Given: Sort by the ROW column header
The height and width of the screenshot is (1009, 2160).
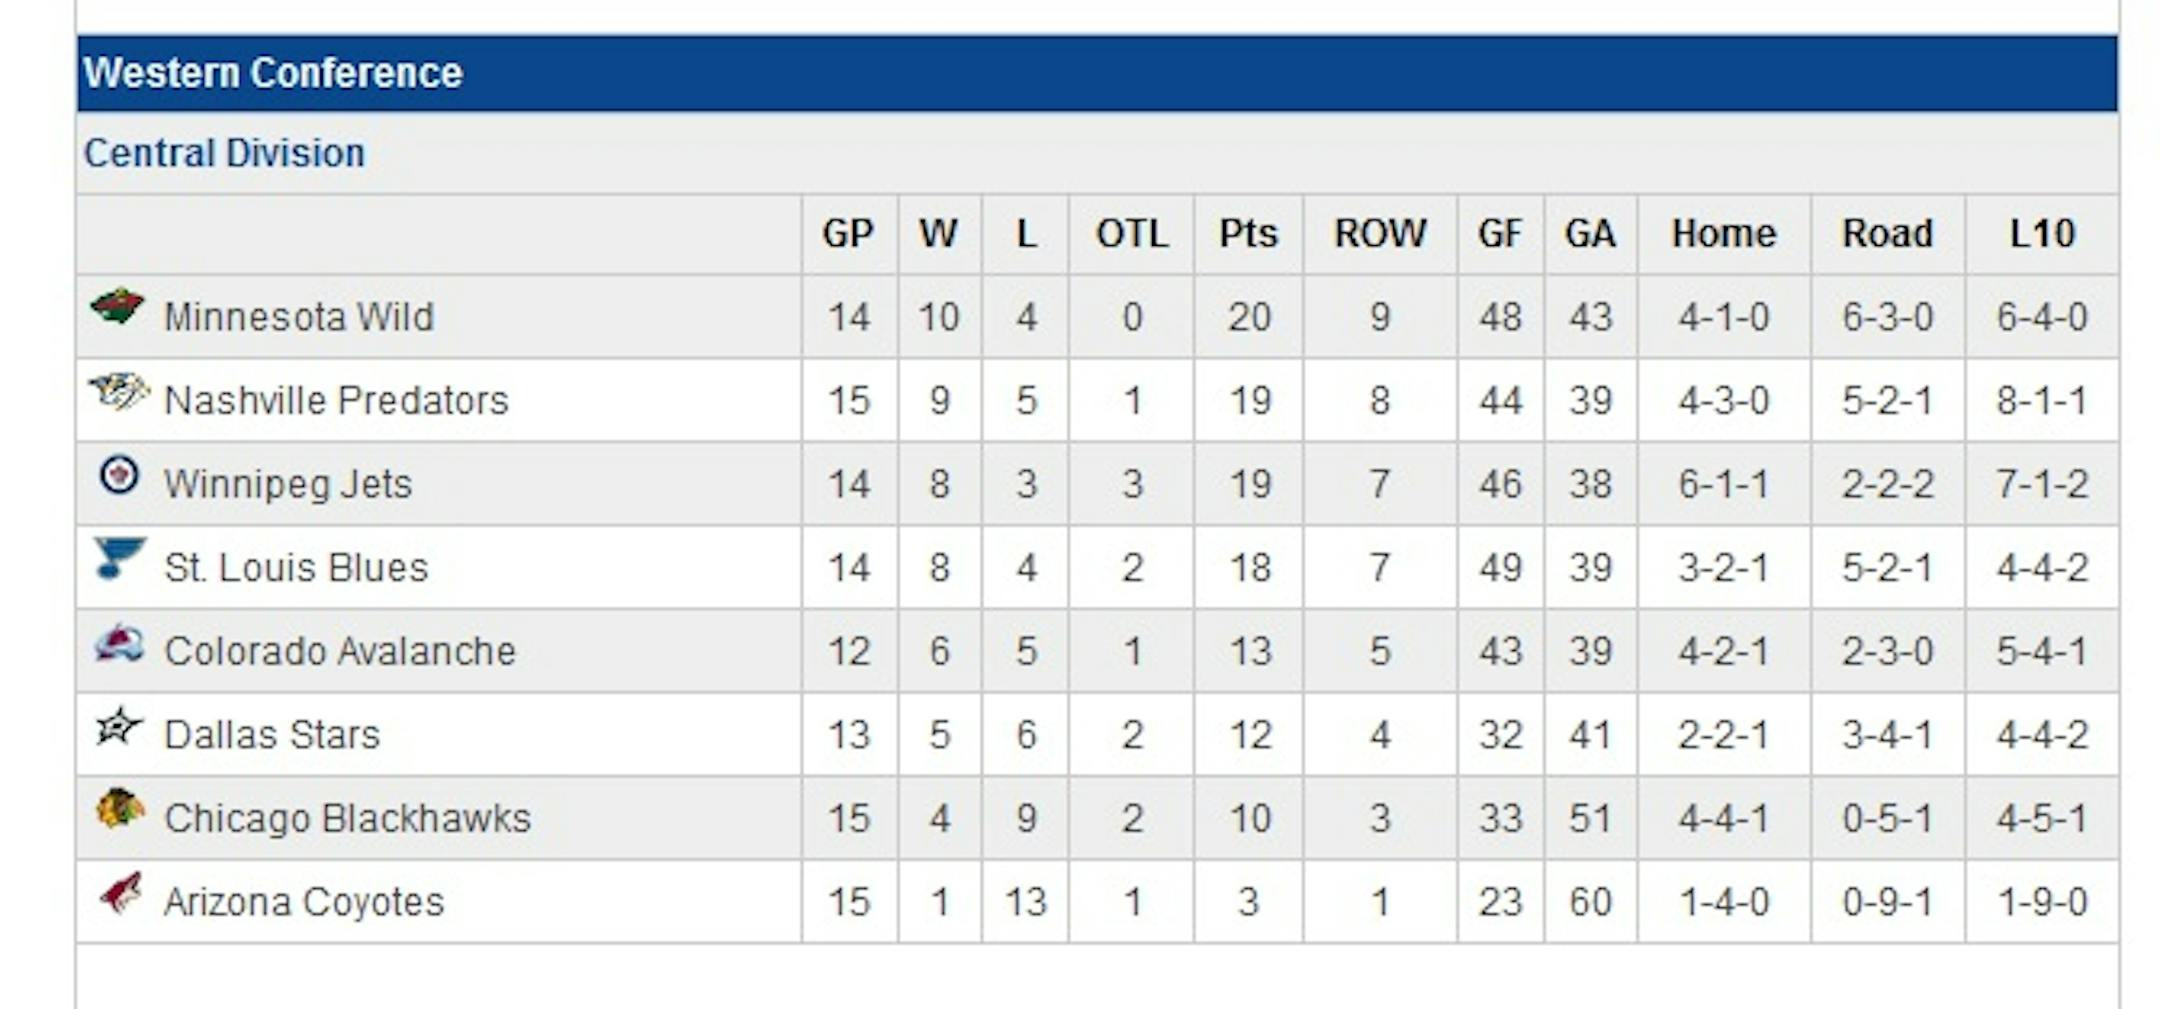Looking at the screenshot, I should 1380,234.
